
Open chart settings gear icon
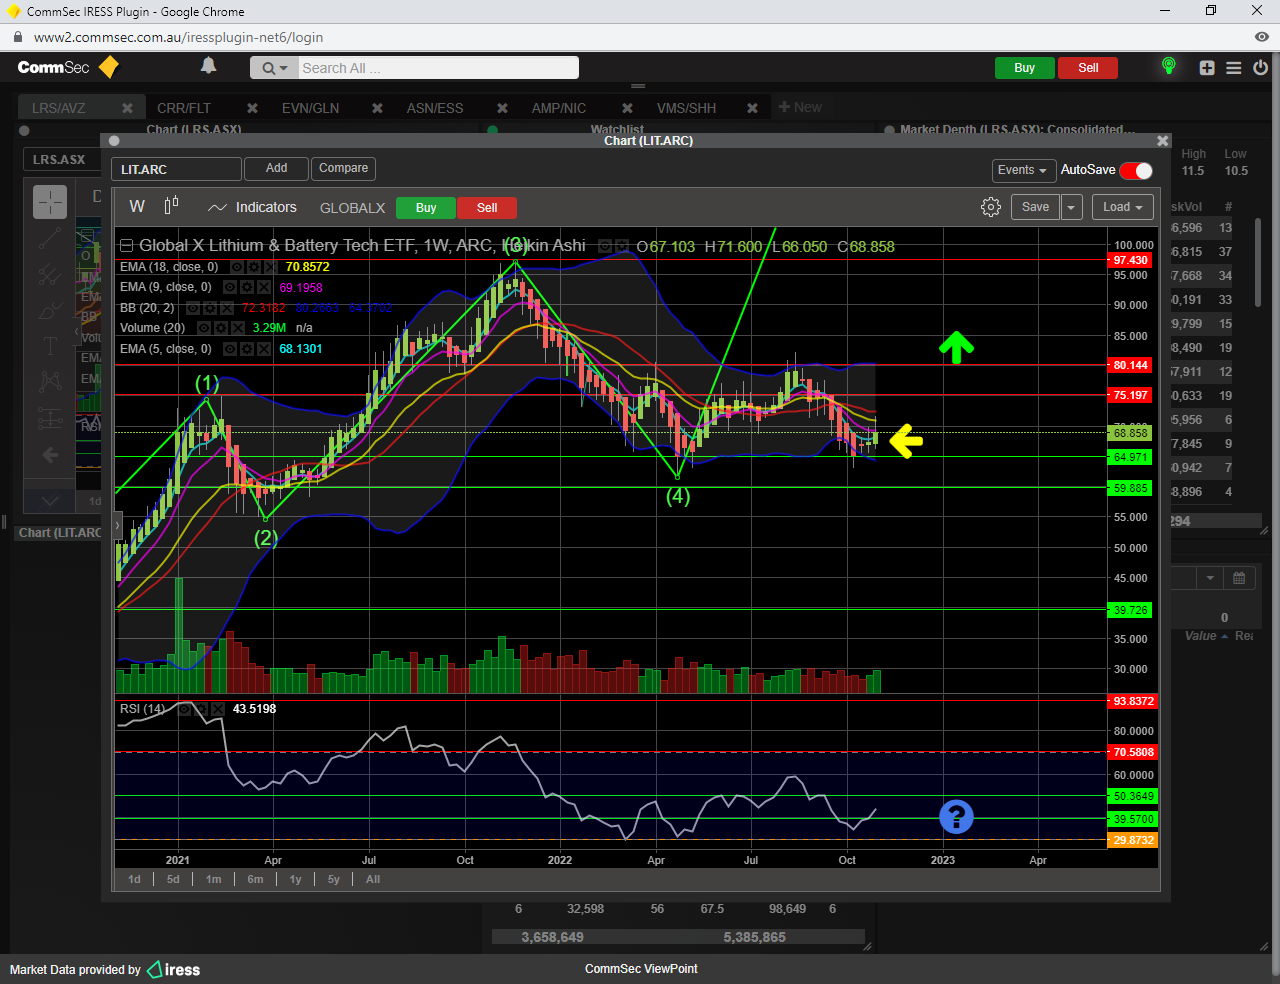[x=990, y=207]
